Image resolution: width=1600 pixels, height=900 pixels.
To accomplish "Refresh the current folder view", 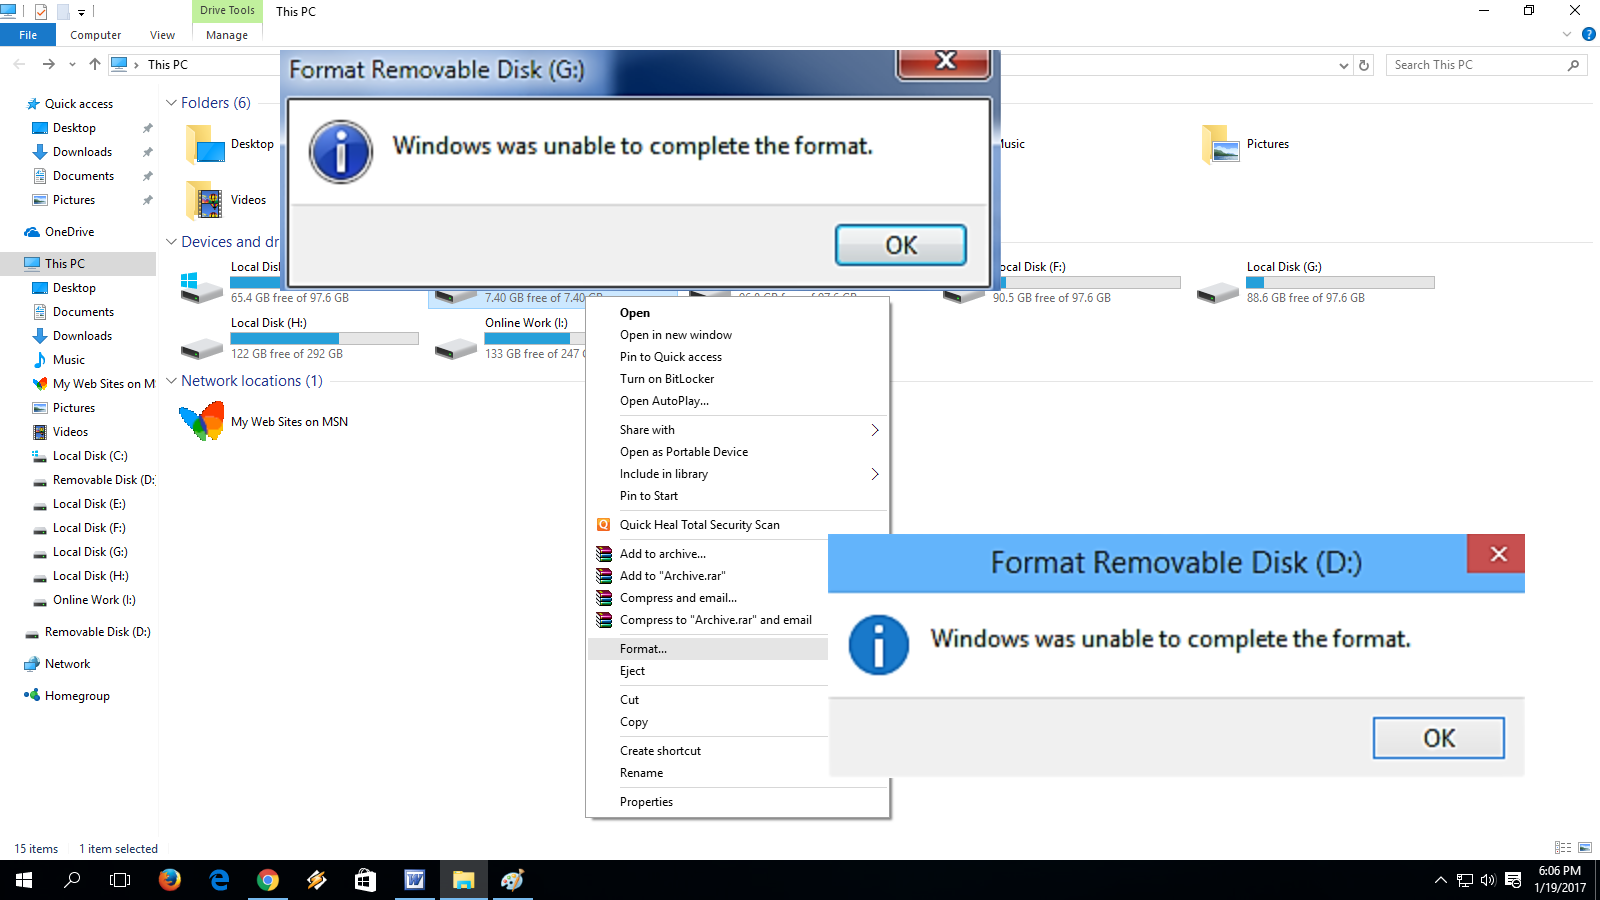I will point(1364,64).
